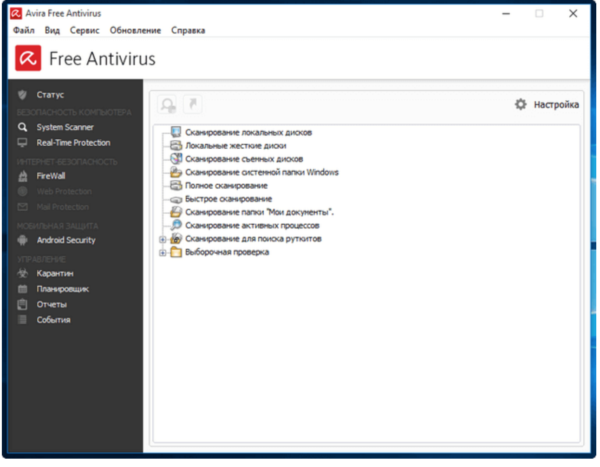Click the envelope icon beside Mail Protection

point(23,207)
